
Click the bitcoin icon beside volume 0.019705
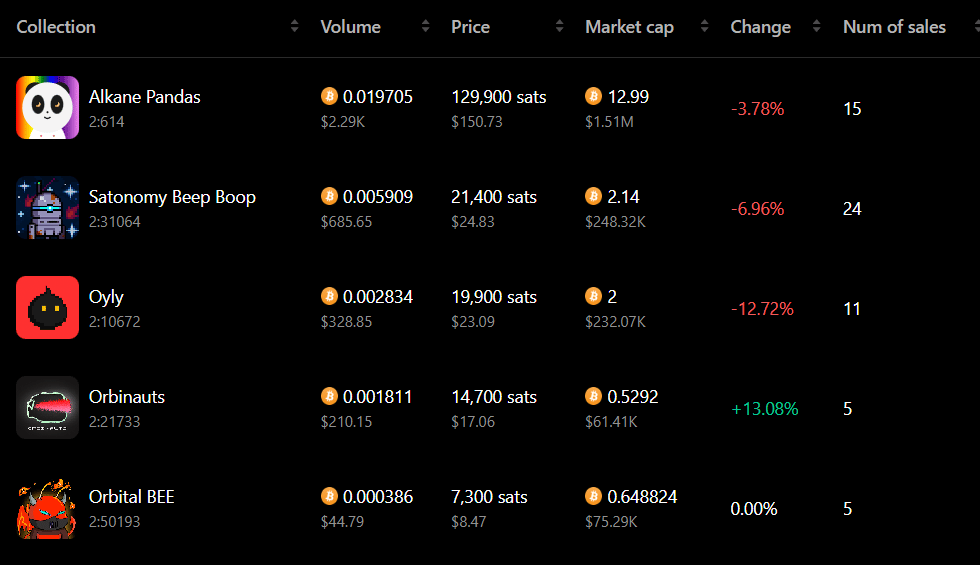coord(329,96)
